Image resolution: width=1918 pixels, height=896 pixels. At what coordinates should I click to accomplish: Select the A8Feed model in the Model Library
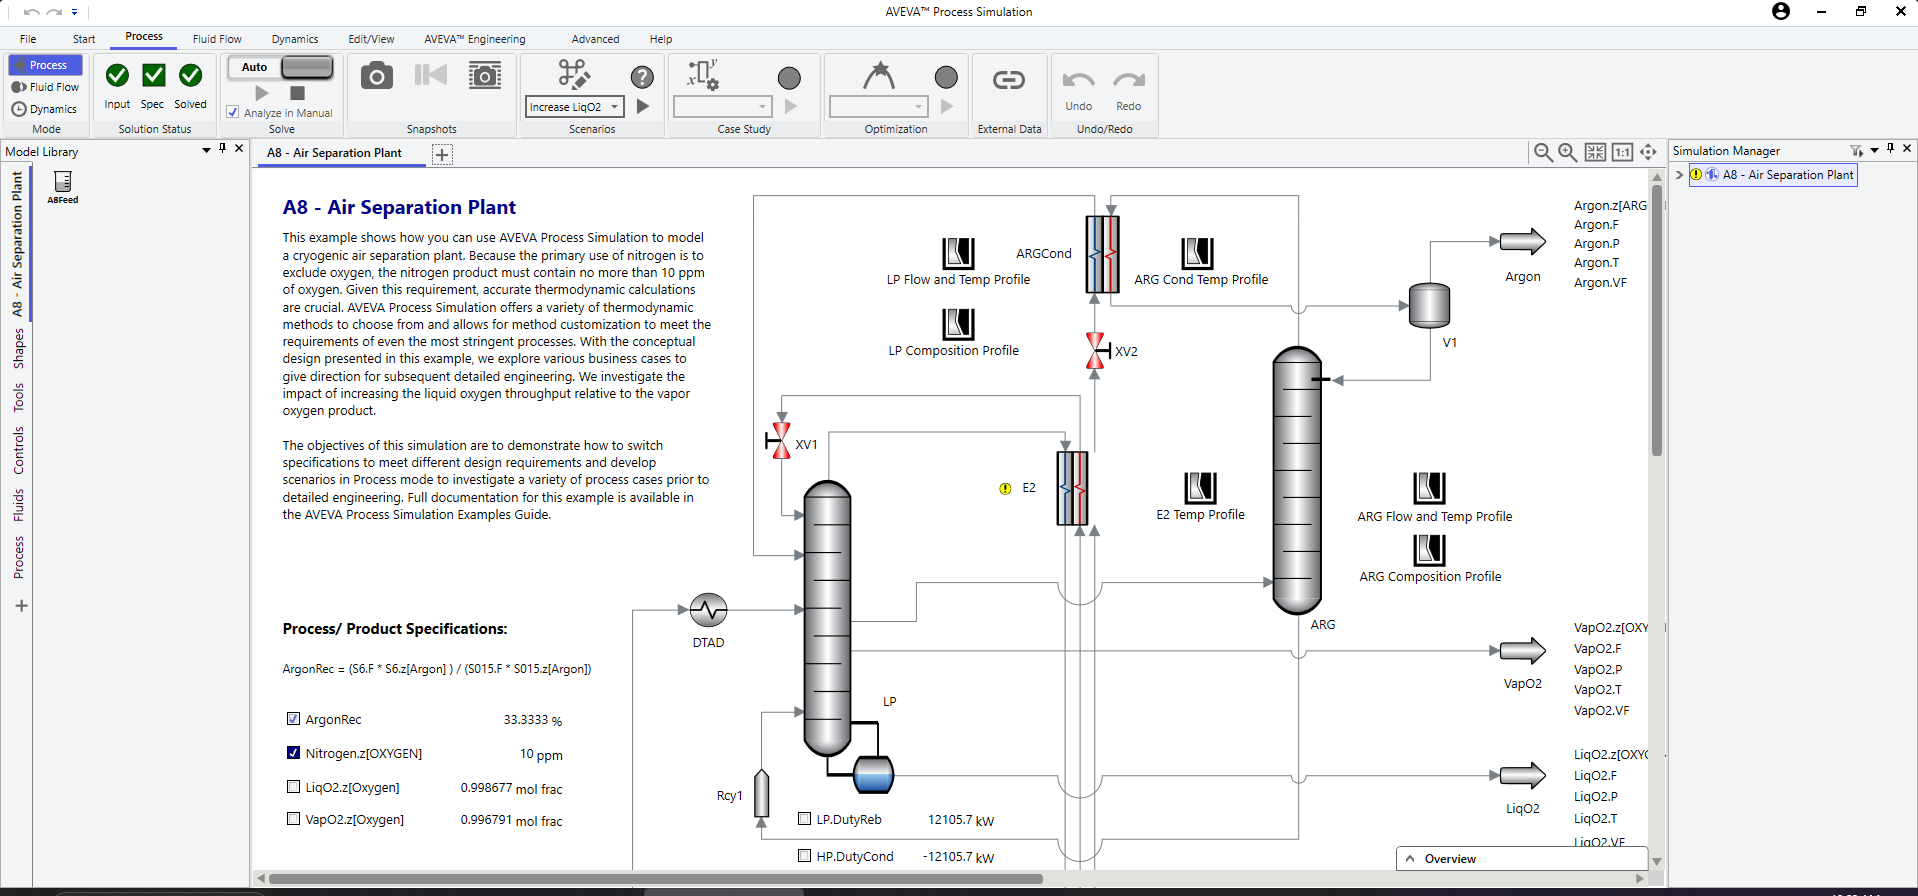pyautogui.click(x=63, y=182)
